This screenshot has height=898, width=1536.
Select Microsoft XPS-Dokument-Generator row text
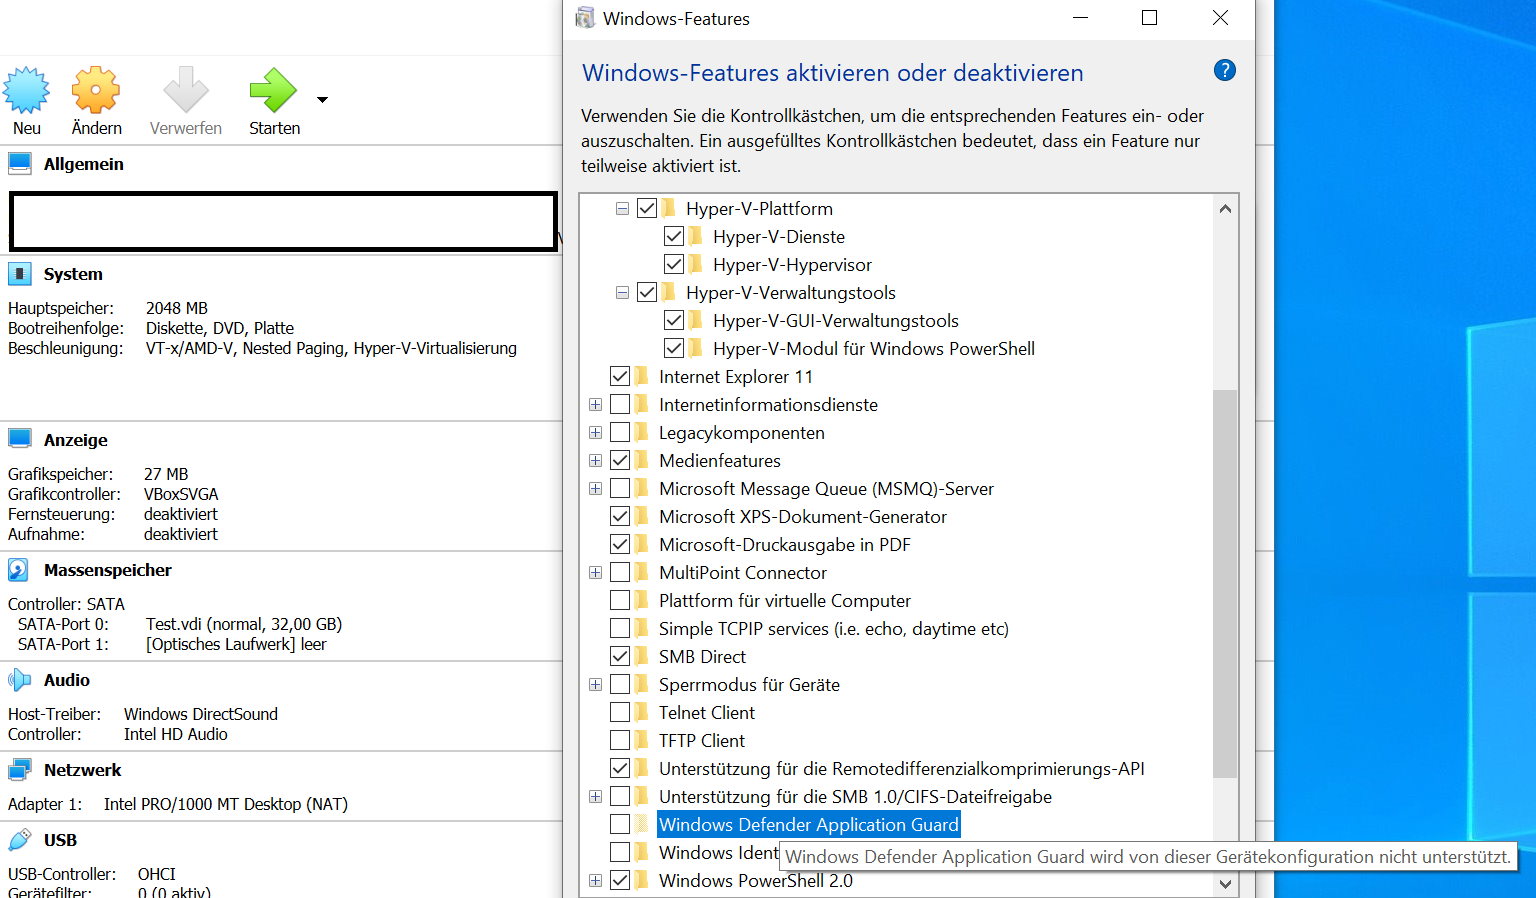pos(803,516)
